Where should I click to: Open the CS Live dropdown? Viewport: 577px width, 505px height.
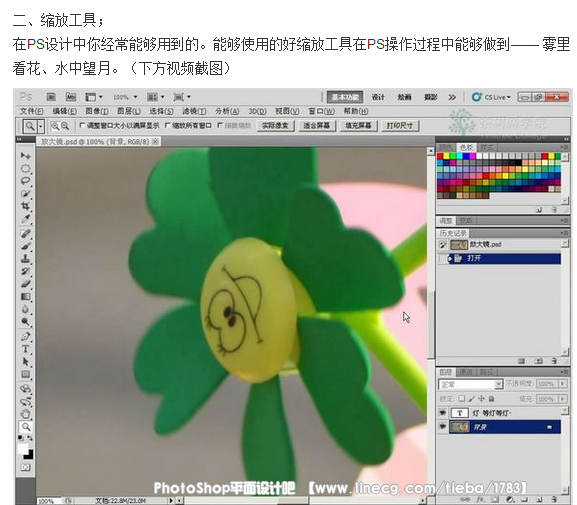(492, 97)
